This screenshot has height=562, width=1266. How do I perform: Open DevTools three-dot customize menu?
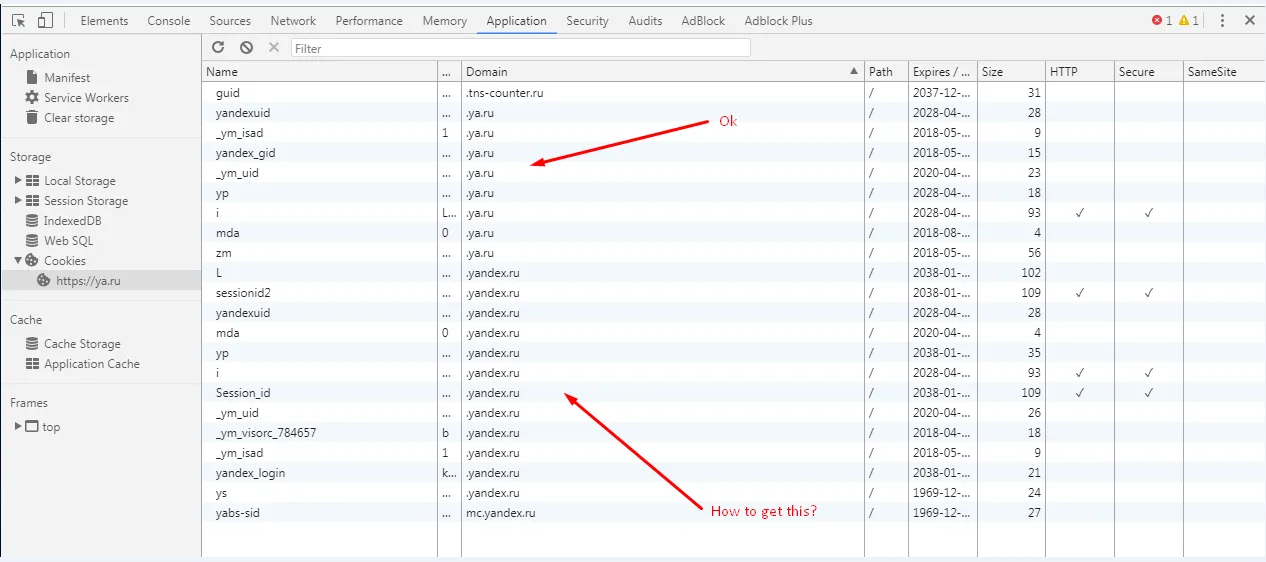[1222, 20]
